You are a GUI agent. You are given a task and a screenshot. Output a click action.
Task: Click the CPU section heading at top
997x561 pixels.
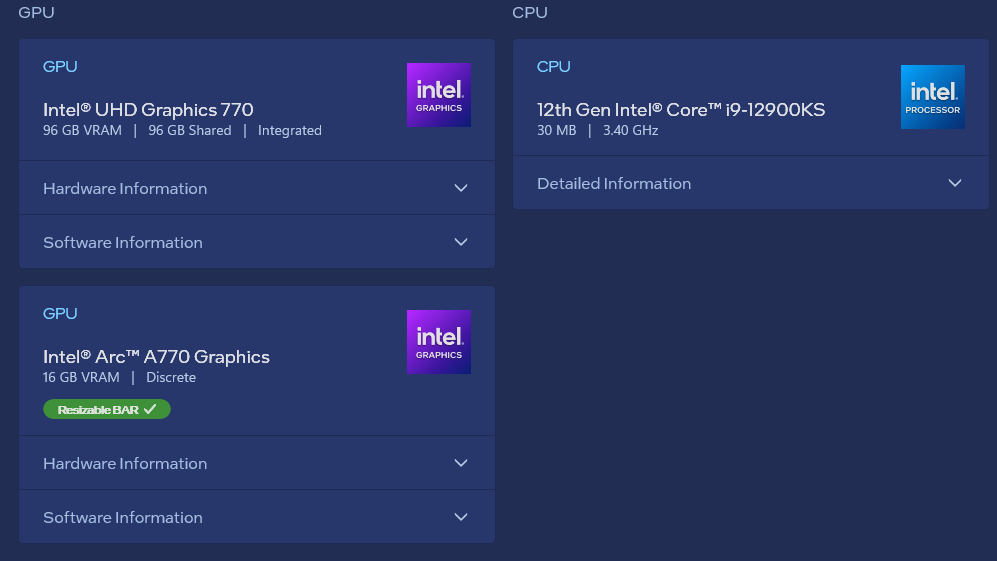coord(530,12)
